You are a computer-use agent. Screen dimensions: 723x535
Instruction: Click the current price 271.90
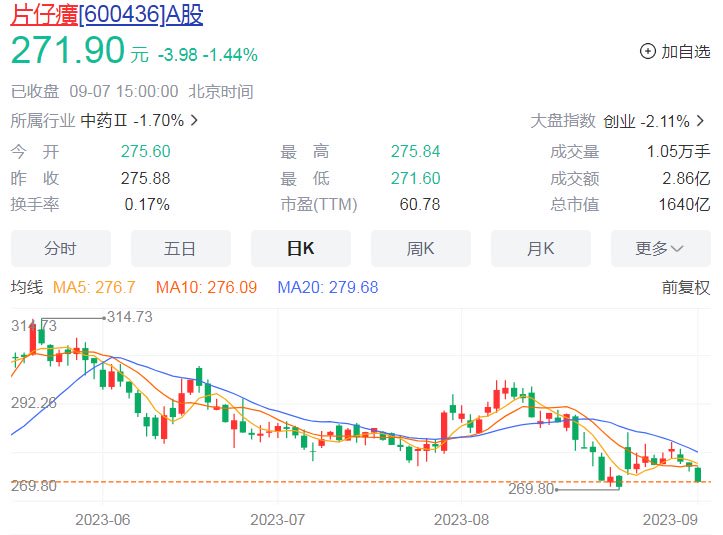tap(68, 49)
